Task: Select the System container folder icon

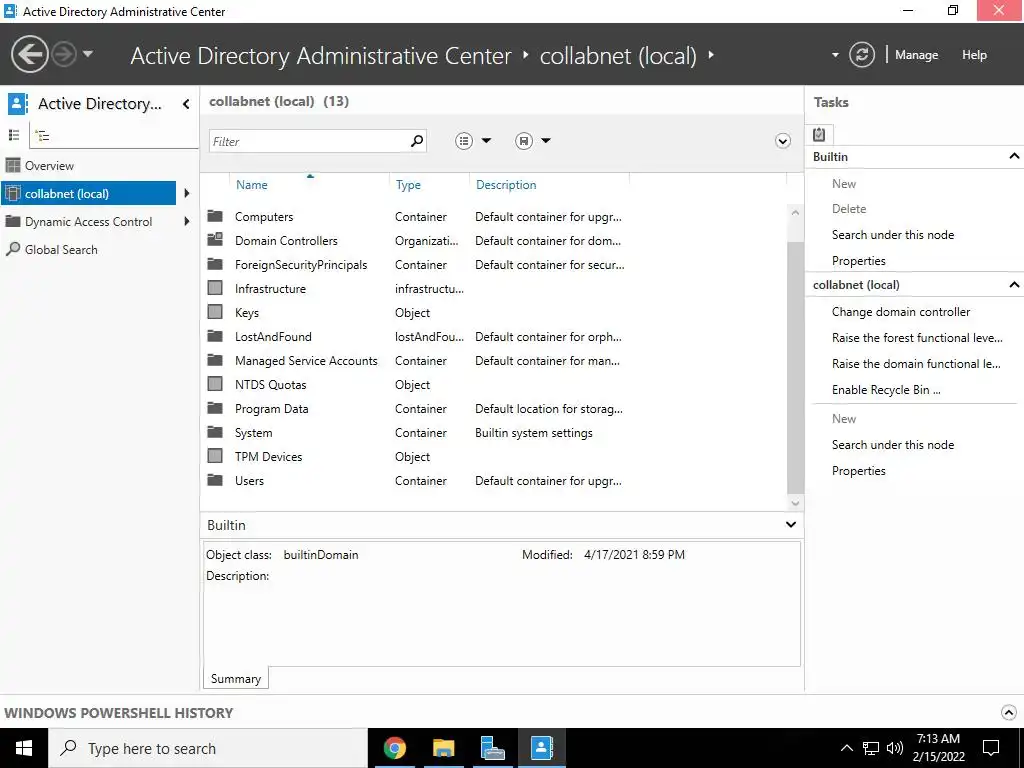Action: click(x=215, y=432)
